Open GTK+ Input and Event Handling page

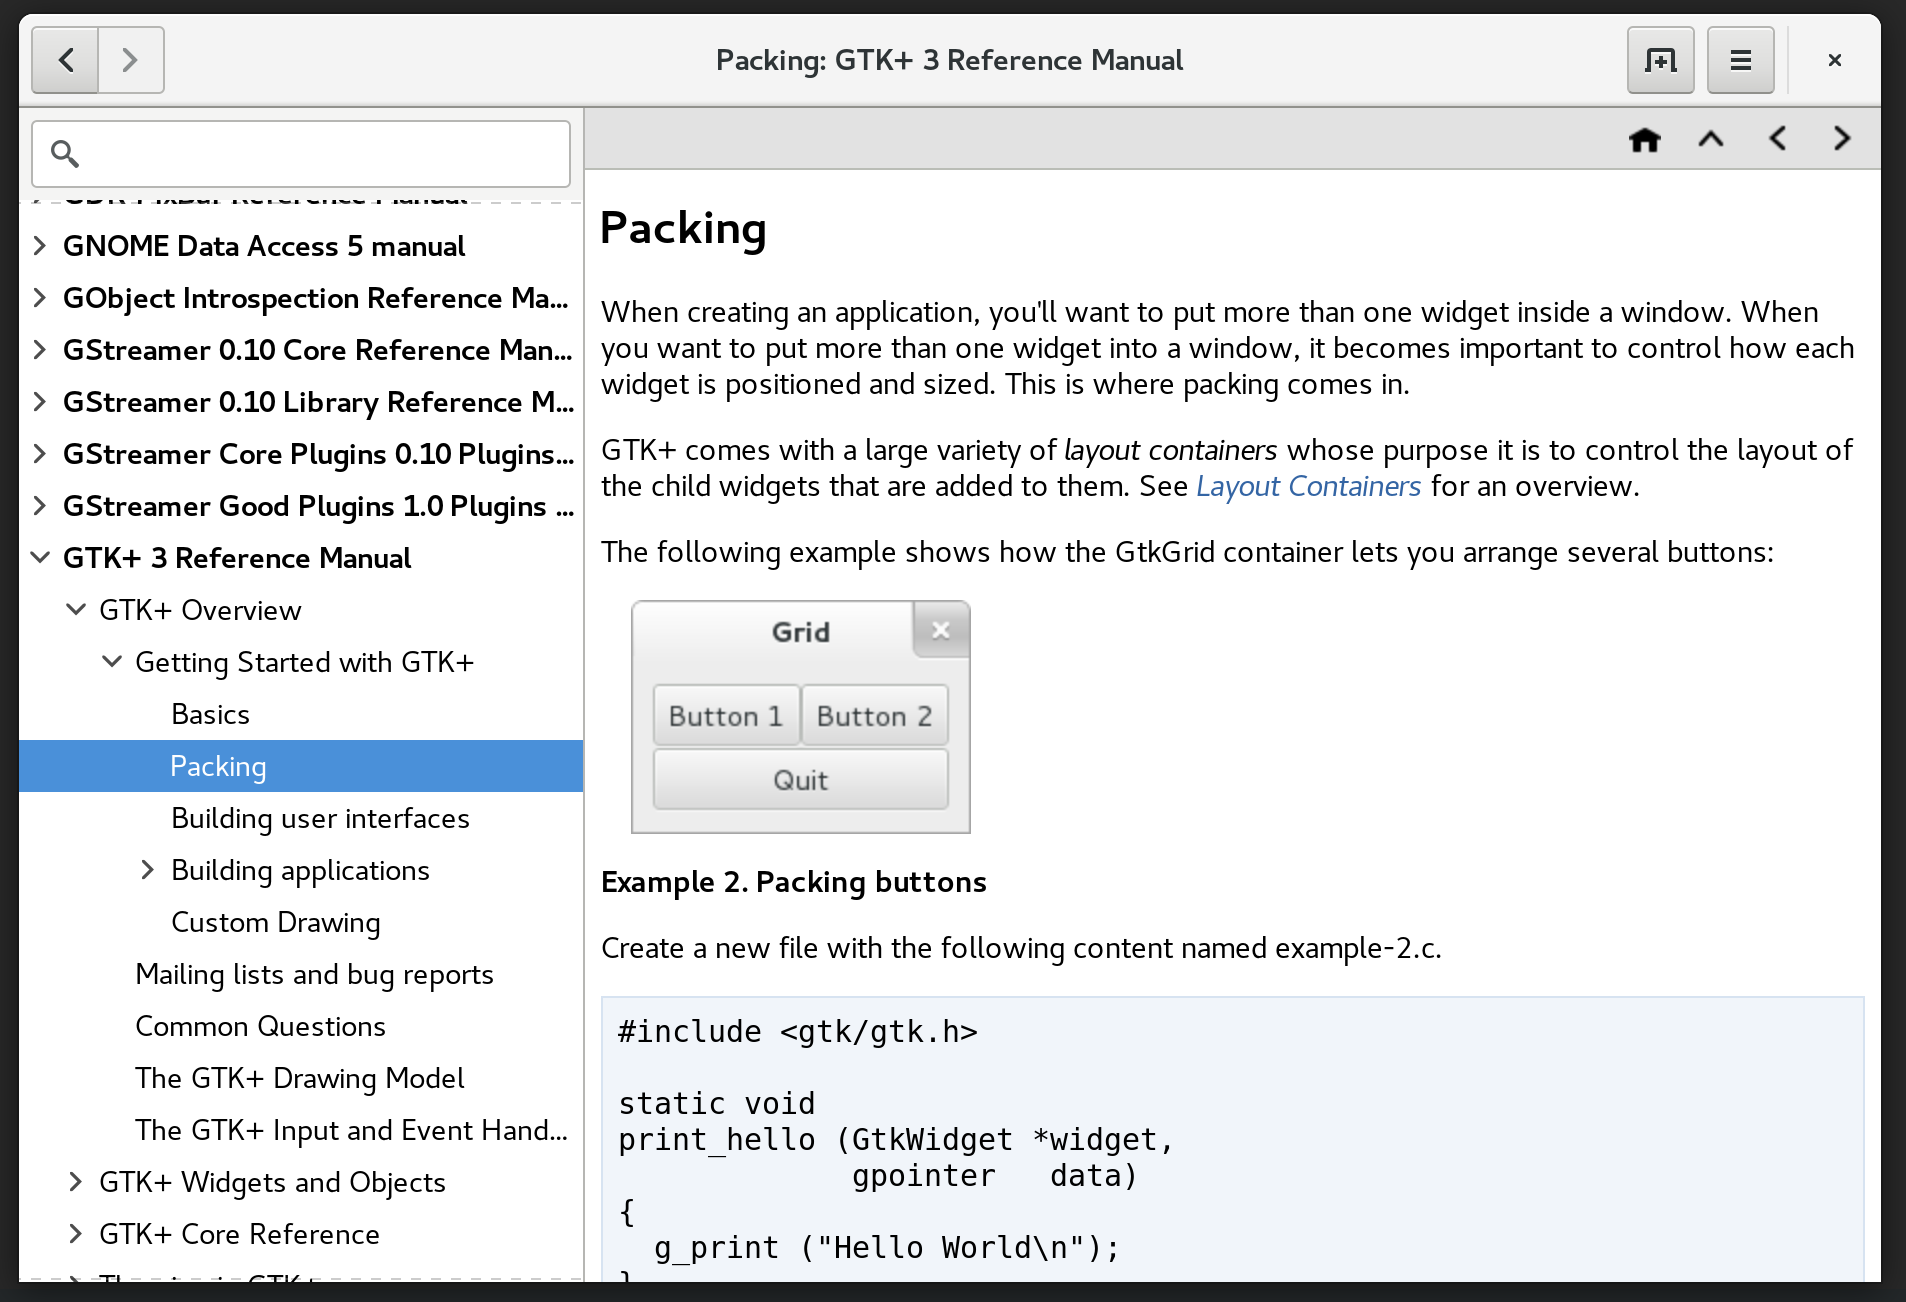pyautogui.click(x=351, y=1130)
